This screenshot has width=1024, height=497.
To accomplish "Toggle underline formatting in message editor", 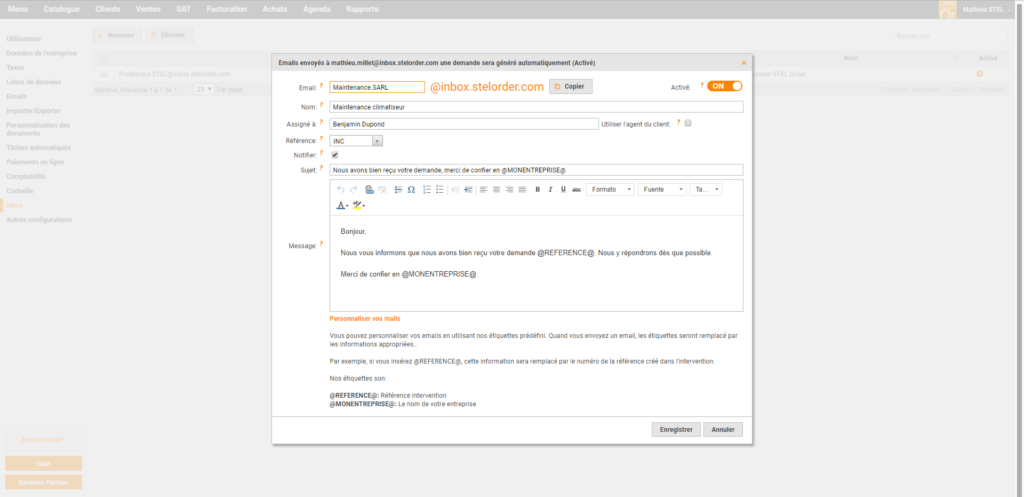I will point(562,189).
